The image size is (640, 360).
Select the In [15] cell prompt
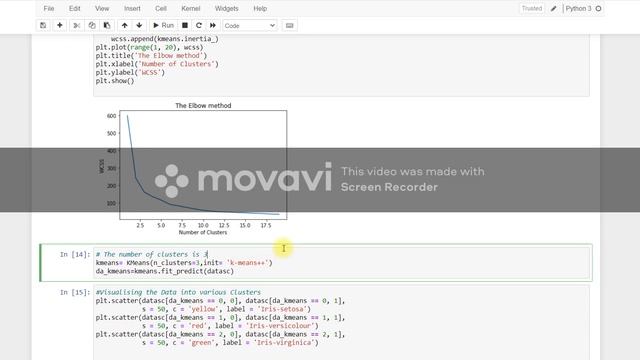75,292
